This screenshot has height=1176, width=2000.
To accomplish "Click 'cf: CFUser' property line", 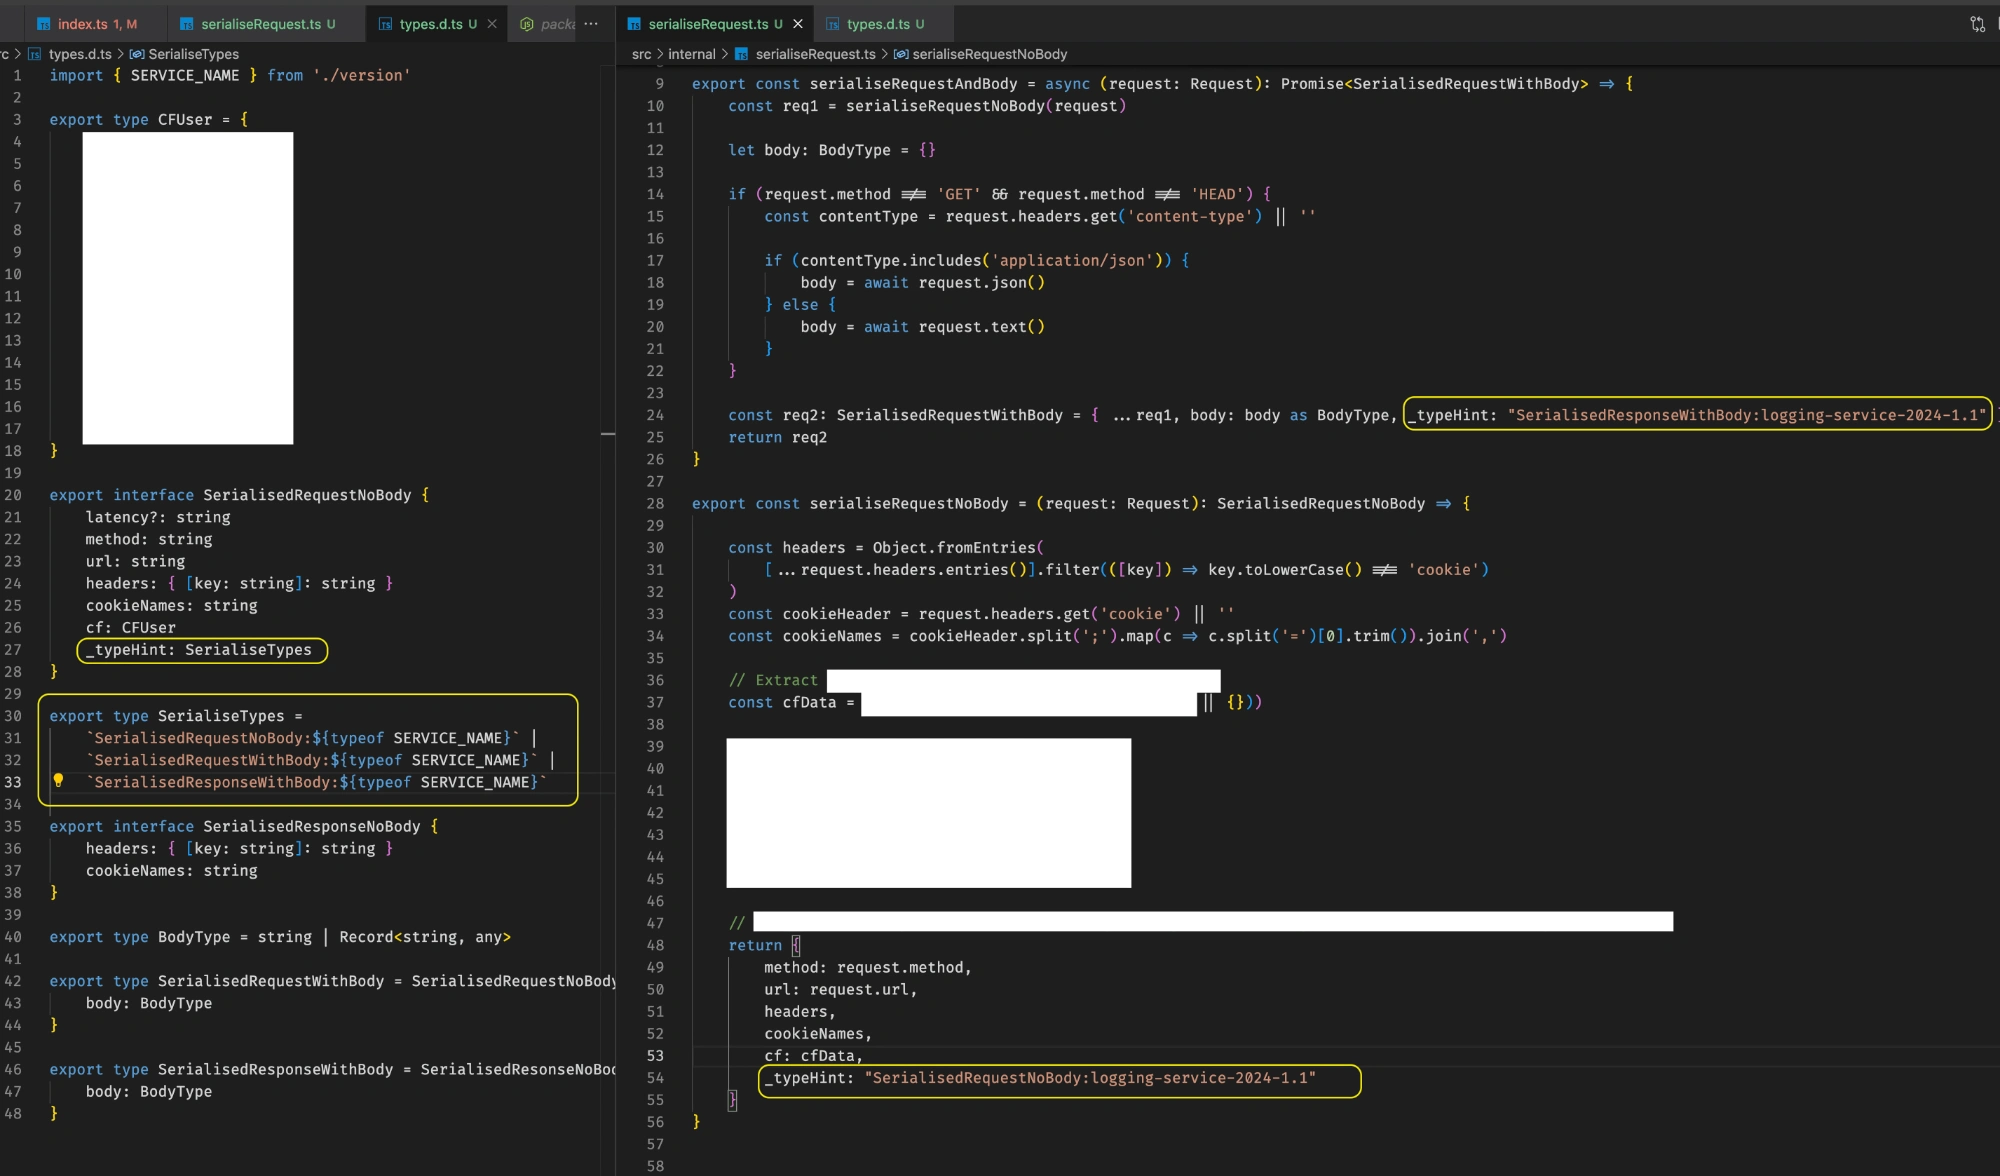I will tap(131, 628).
